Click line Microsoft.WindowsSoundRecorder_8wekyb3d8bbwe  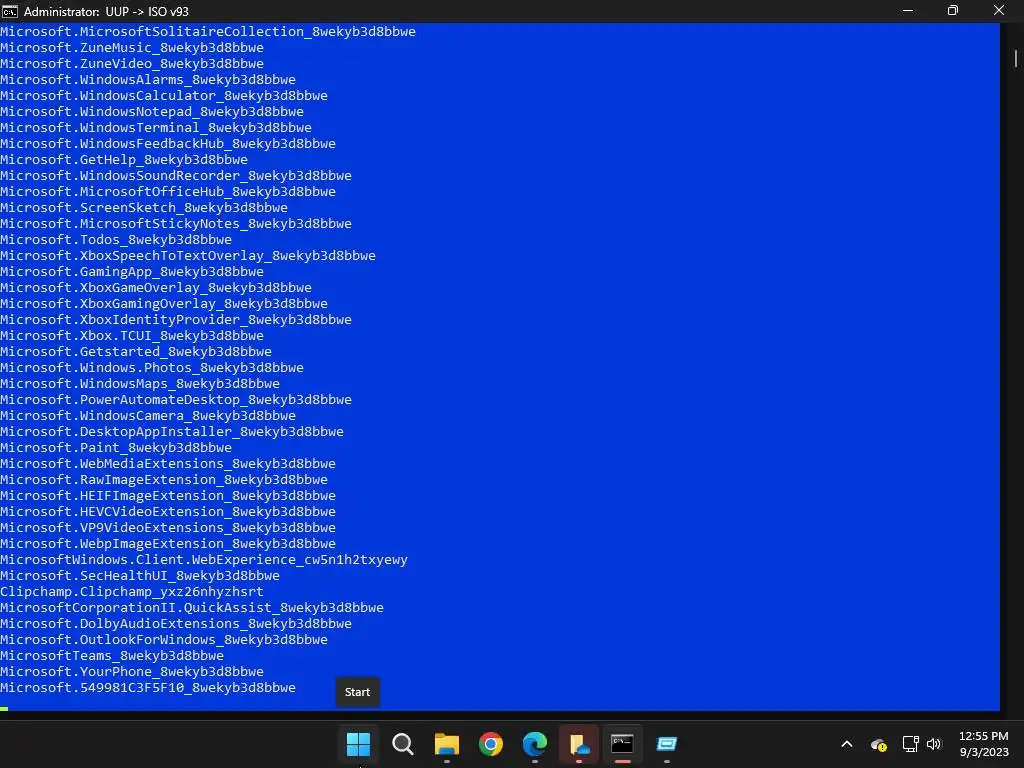click(x=176, y=176)
